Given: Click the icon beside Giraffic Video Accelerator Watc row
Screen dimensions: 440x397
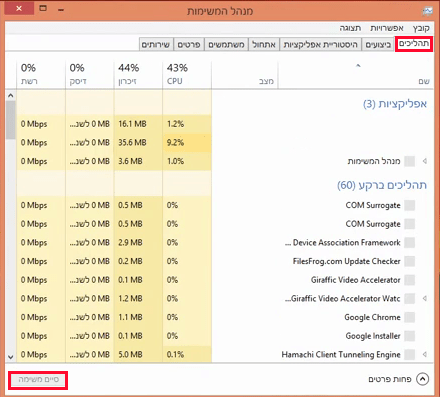Looking at the screenshot, I should (409, 298).
